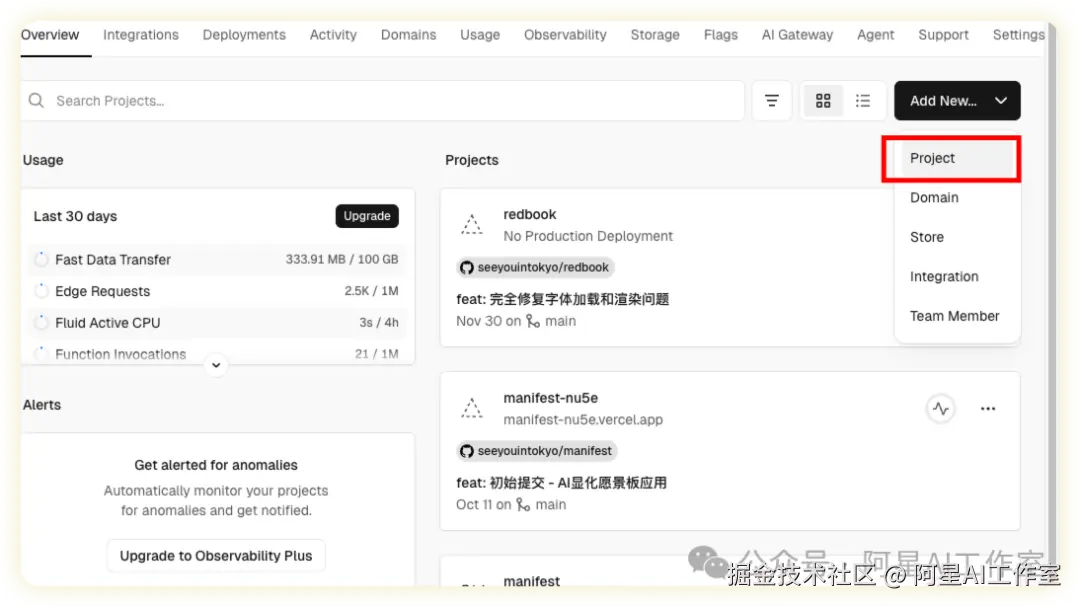Open the Fast Data Transfer usage row

pyautogui.click(x=217, y=260)
